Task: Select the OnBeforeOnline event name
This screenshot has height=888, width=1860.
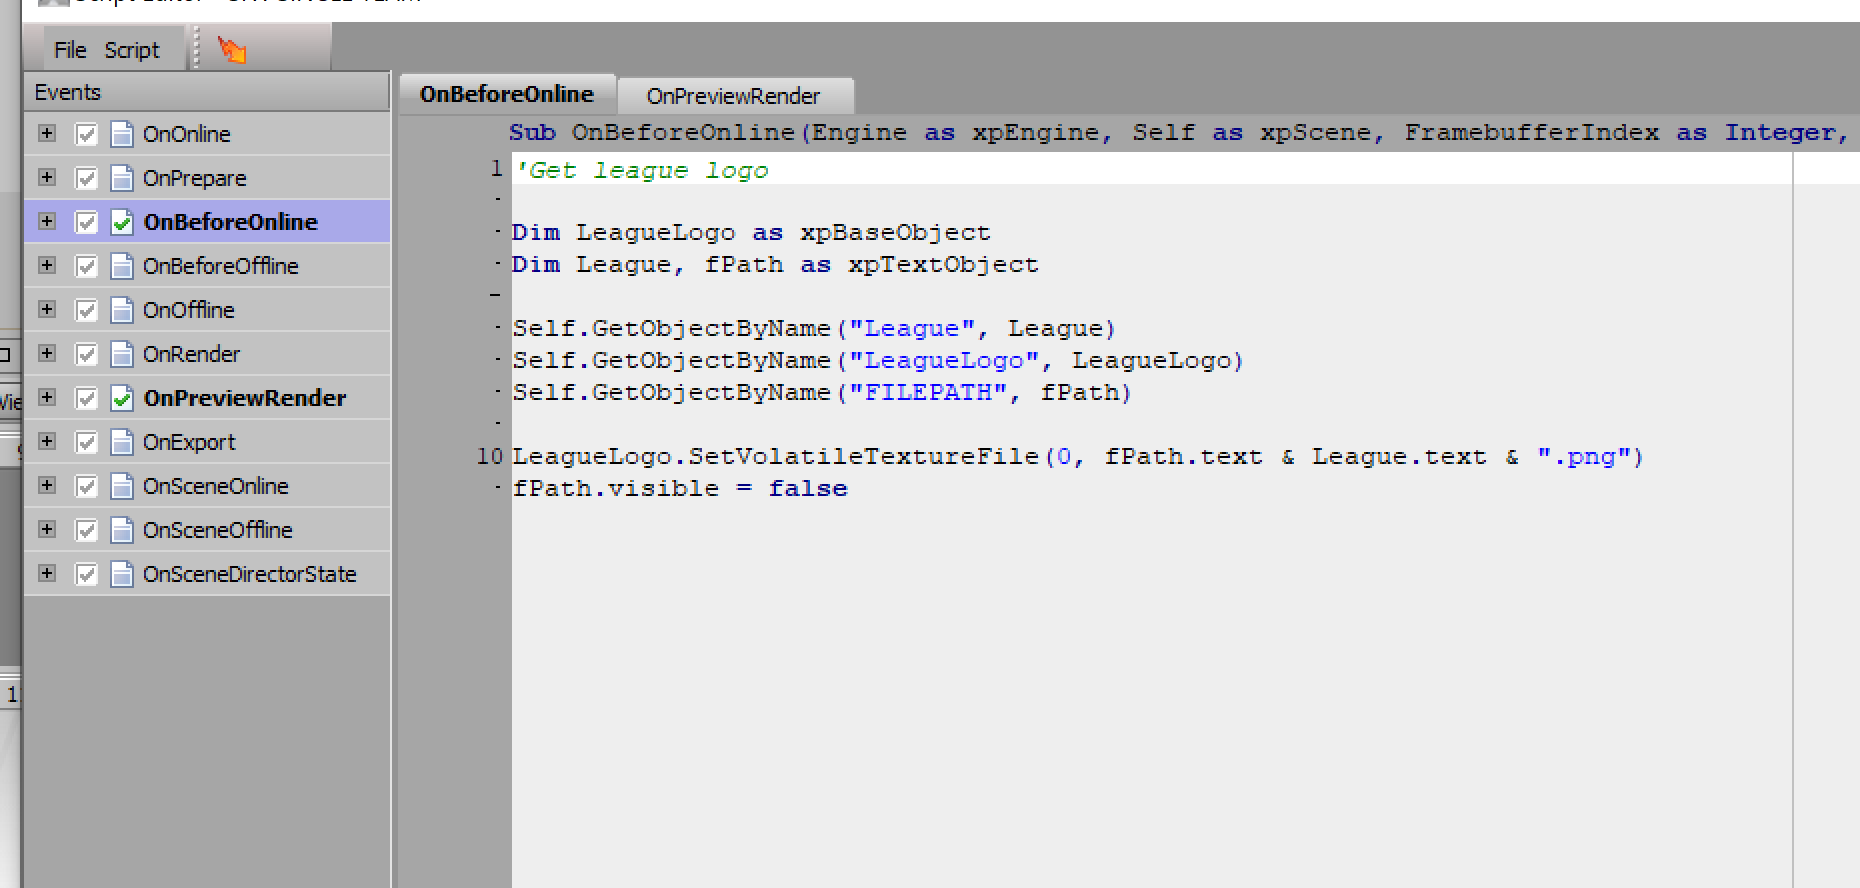Action: click(x=231, y=222)
